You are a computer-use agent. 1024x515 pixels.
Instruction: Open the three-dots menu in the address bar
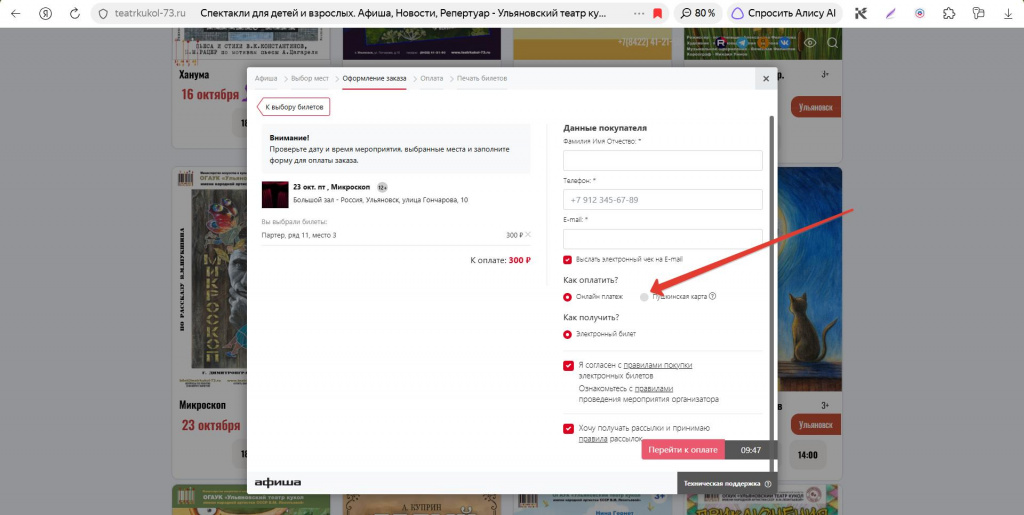639,13
